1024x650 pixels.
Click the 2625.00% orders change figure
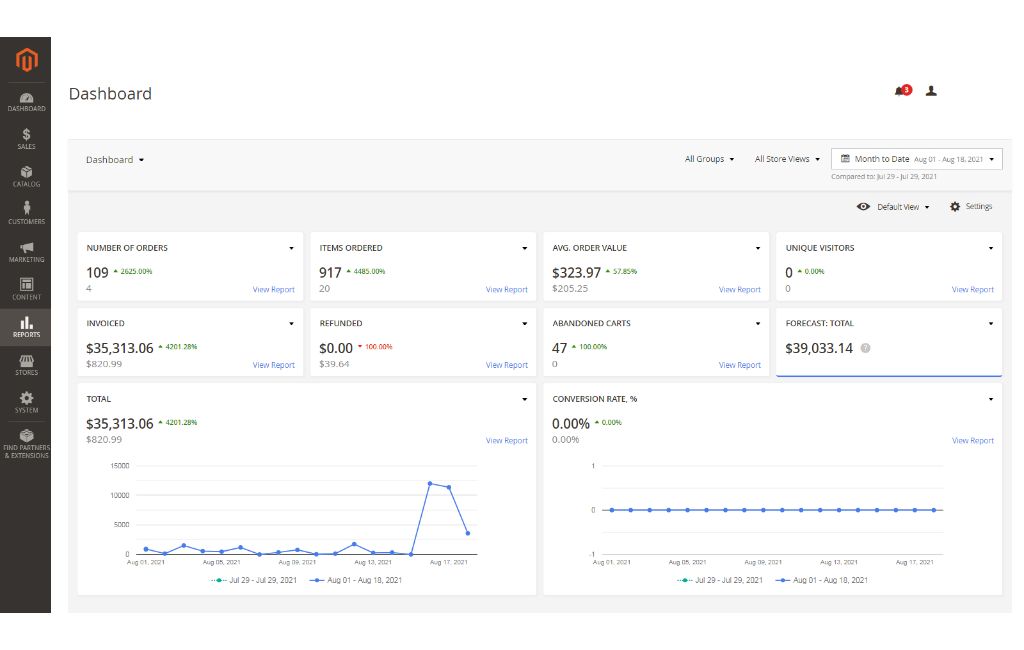133,272
